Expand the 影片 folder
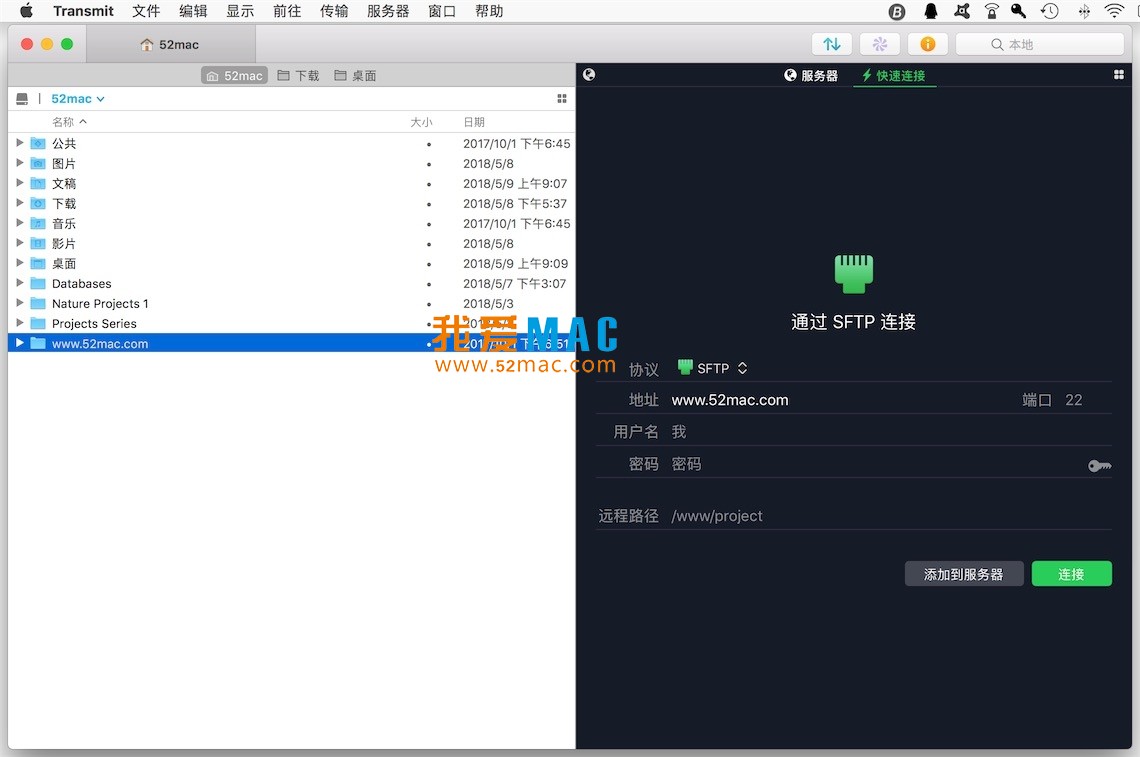The image size is (1140, 757). (x=20, y=243)
